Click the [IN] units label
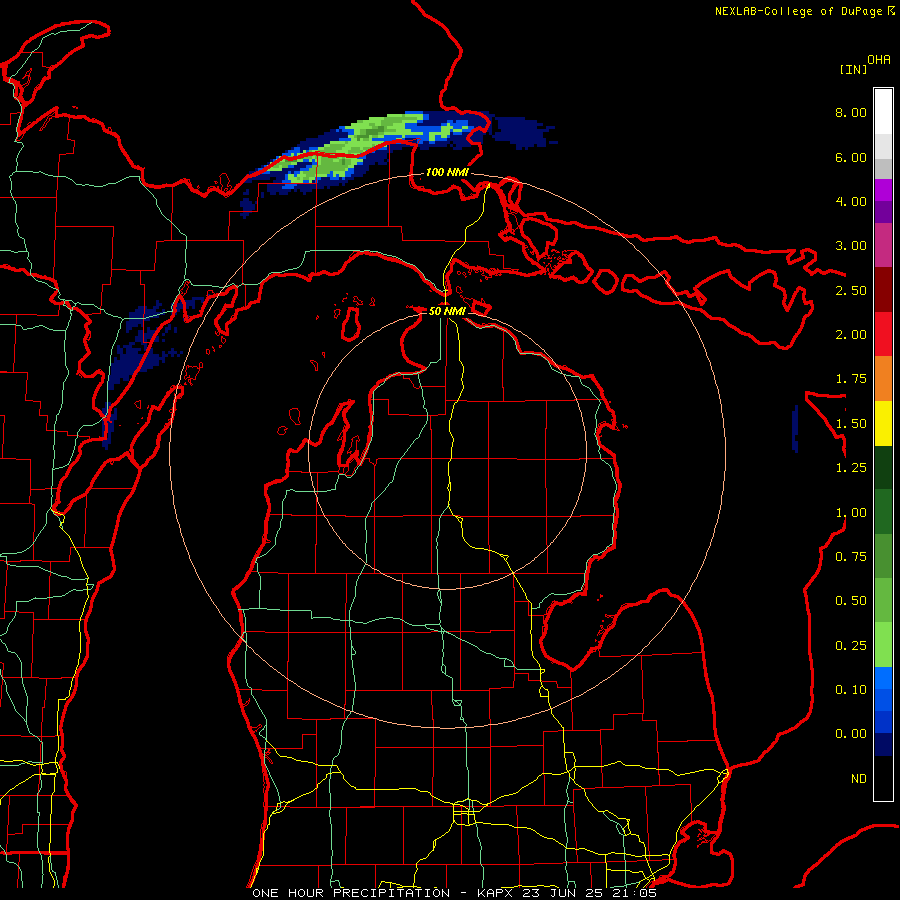 (x=853, y=69)
